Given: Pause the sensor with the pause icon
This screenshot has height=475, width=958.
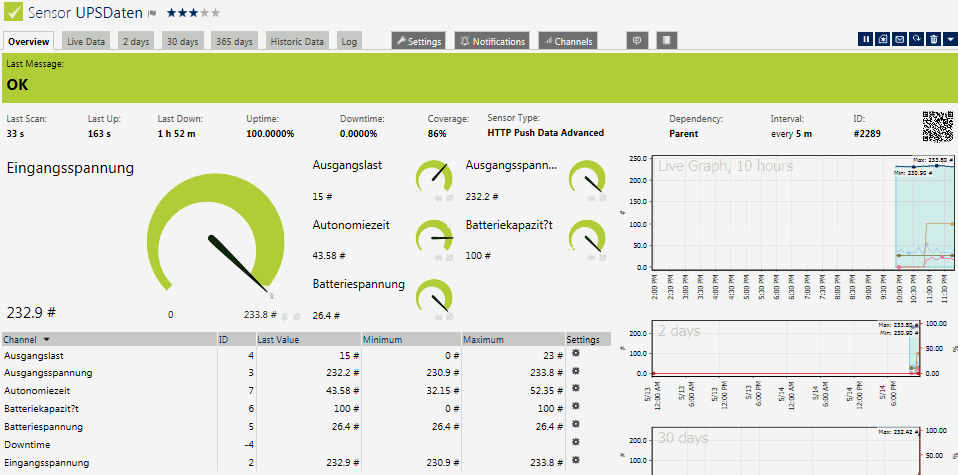Looking at the screenshot, I should 865,39.
